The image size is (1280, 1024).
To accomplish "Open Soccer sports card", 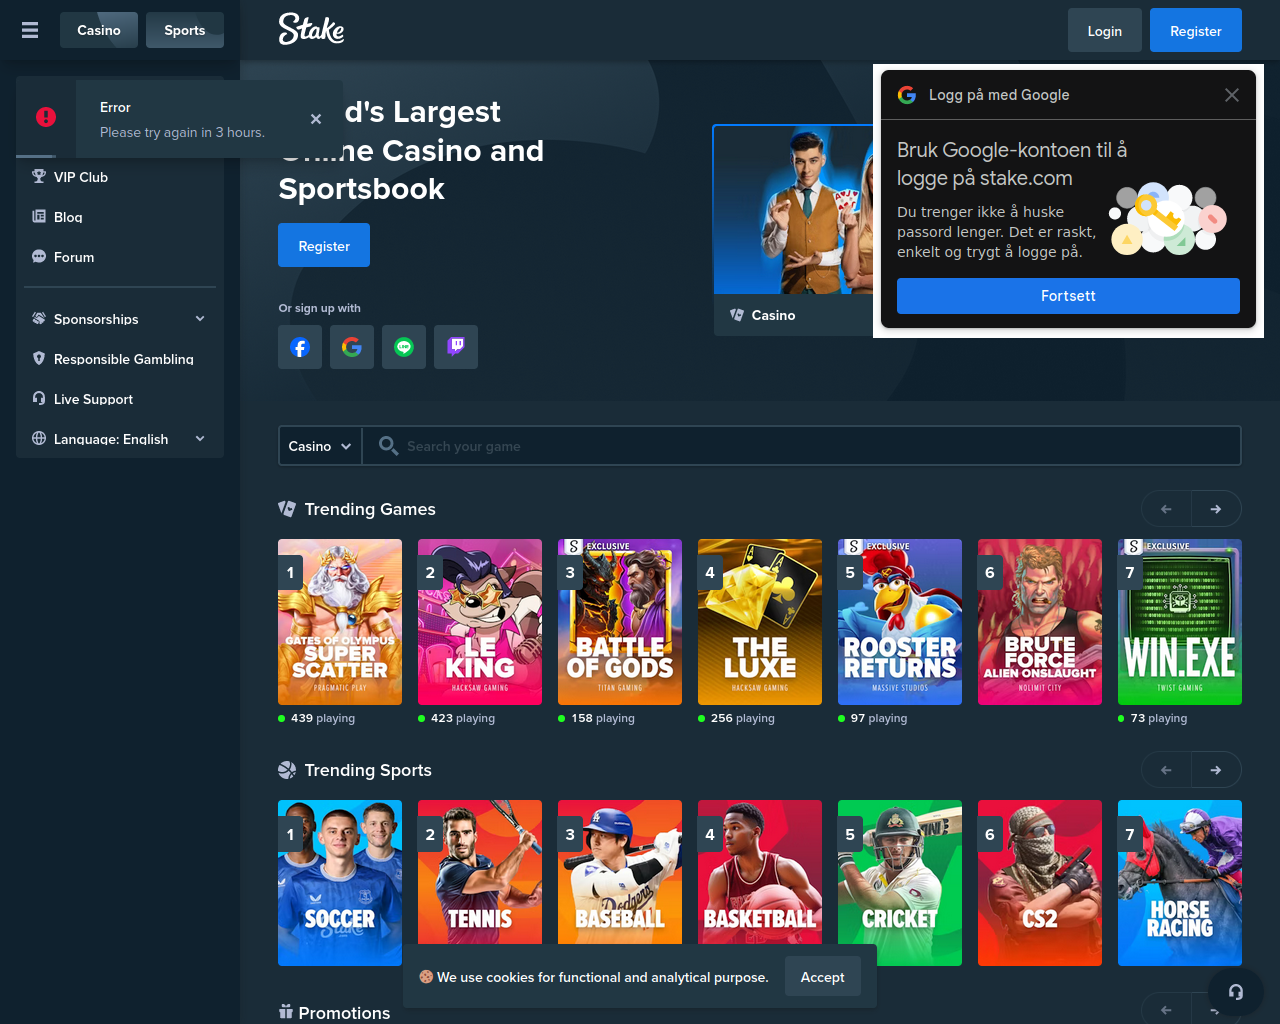I will tap(340, 883).
